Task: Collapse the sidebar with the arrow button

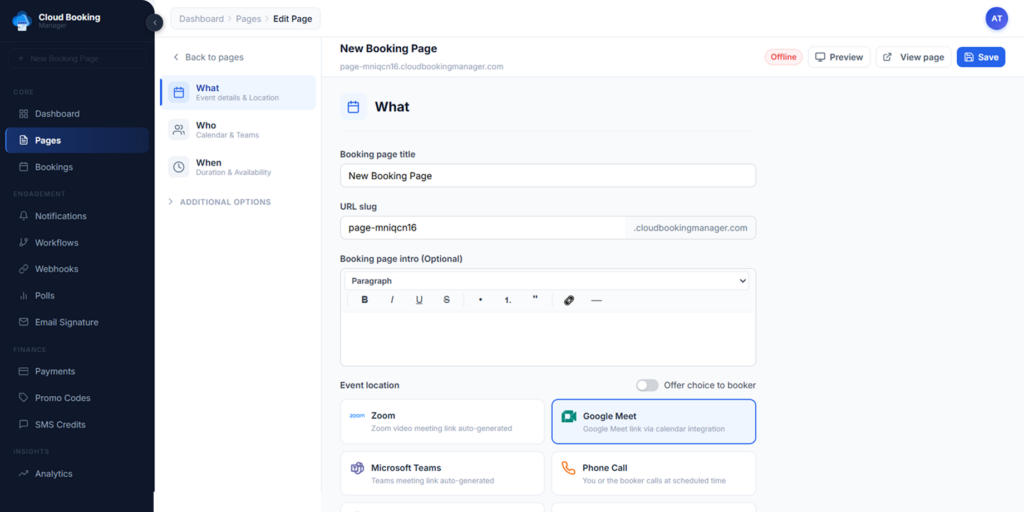Action: tap(155, 23)
